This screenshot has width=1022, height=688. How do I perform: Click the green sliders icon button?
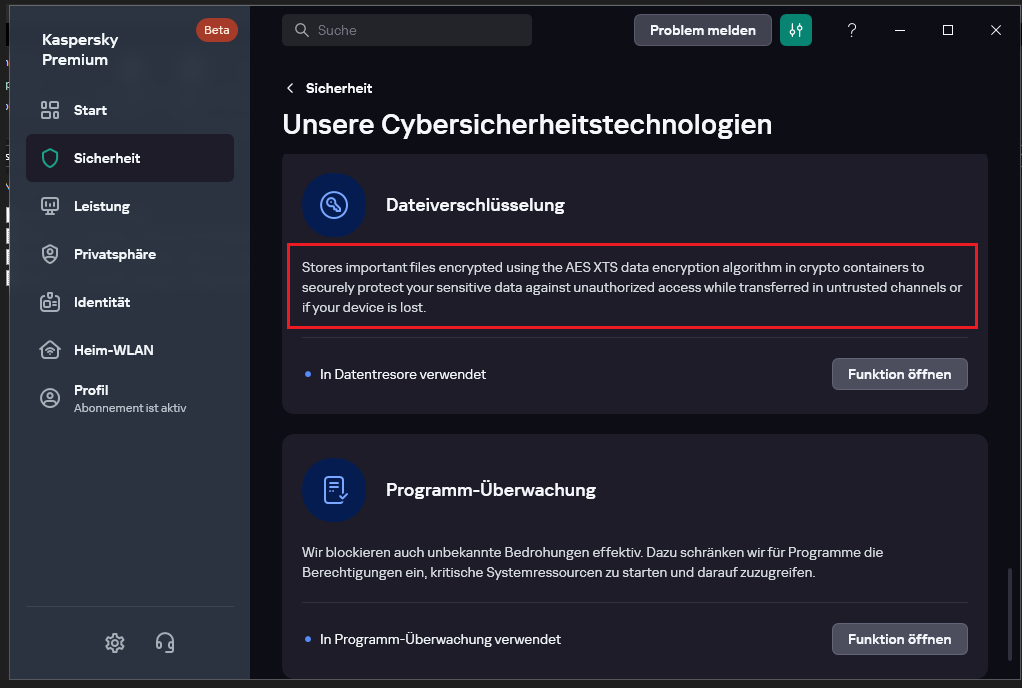tap(796, 30)
